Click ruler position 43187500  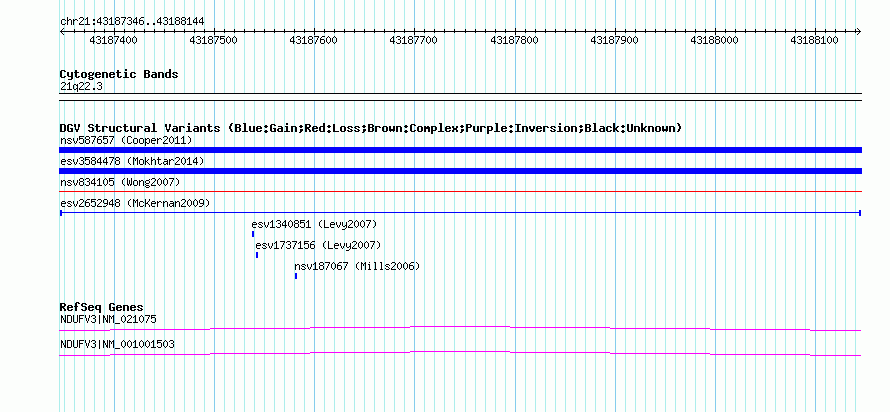[x=213, y=40]
